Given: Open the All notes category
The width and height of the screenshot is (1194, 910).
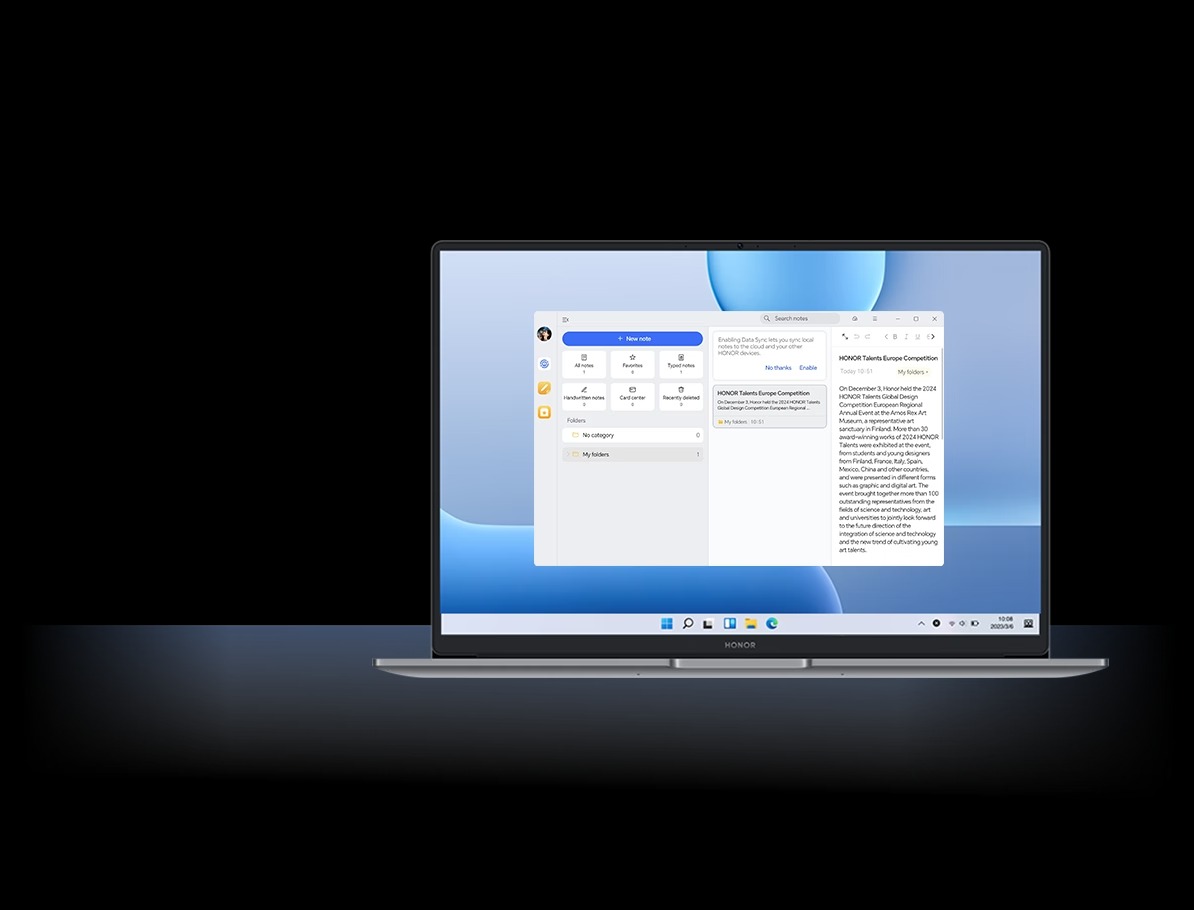Looking at the screenshot, I should click(584, 364).
